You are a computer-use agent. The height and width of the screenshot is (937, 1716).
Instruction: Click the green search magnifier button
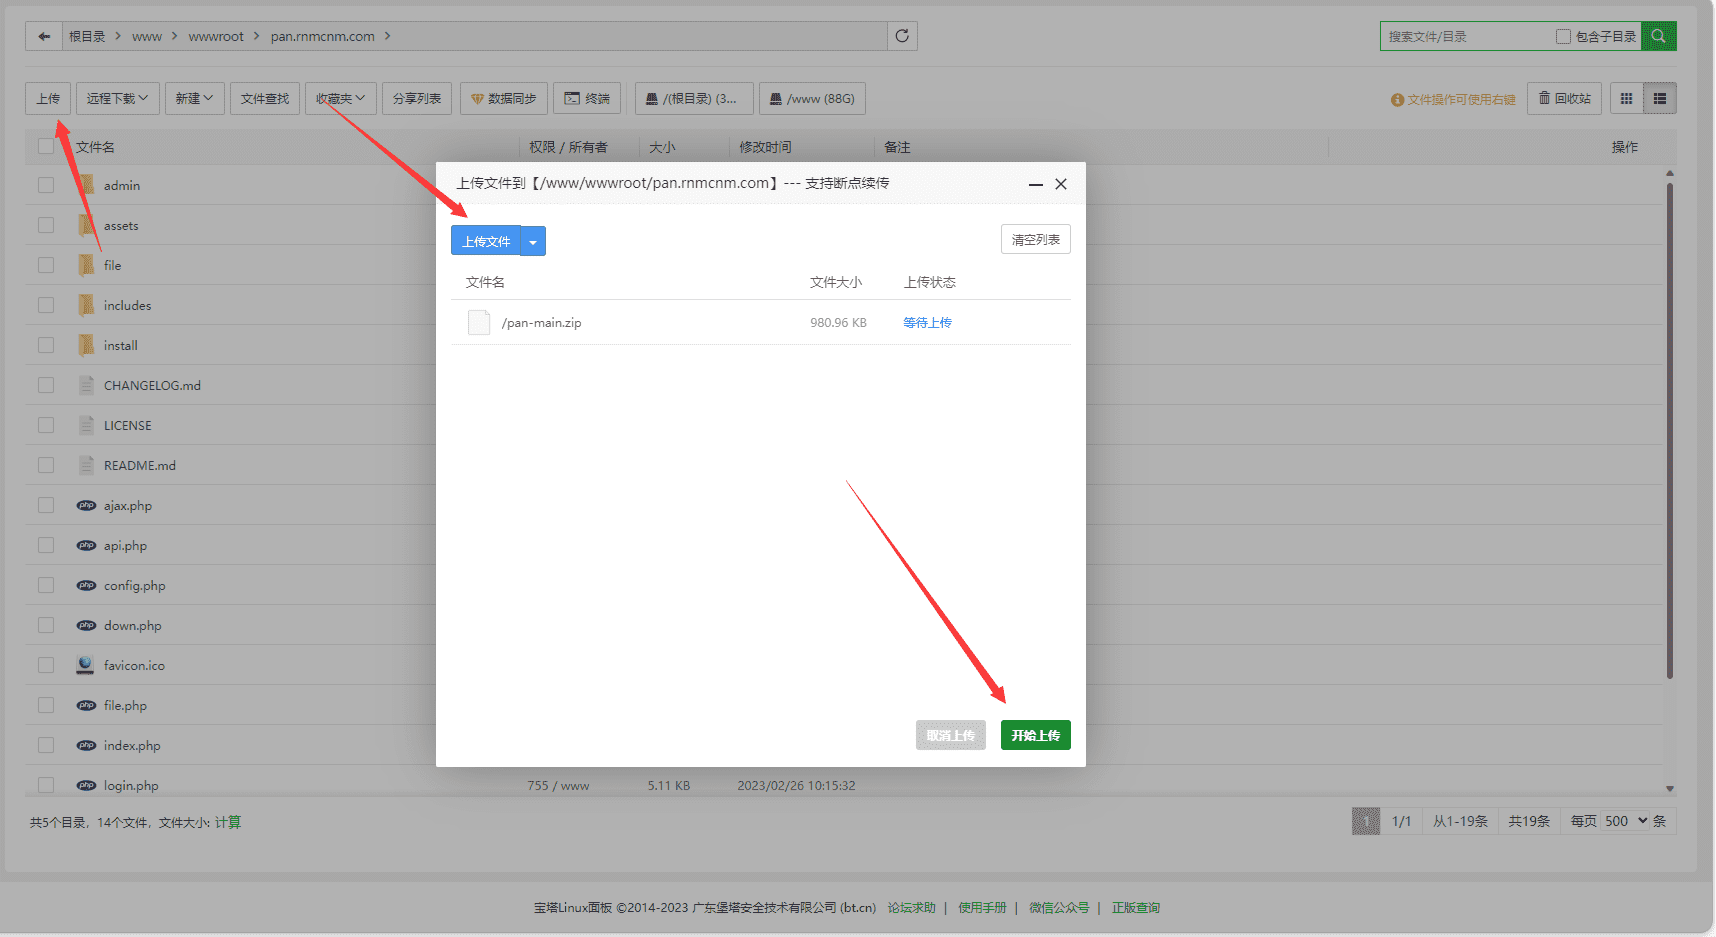click(x=1659, y=36)
